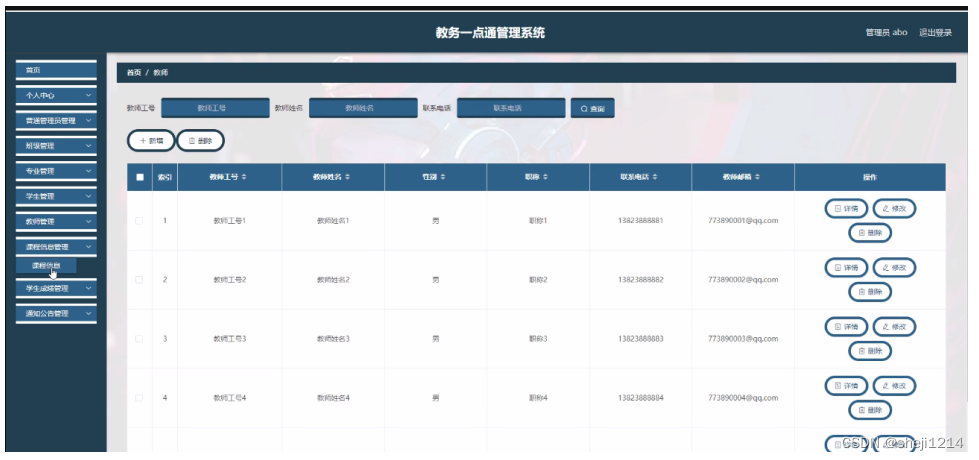Focus the 教师工号 search input
The height and width of the screenshot is (460, 979).
[x=215, y=108]
